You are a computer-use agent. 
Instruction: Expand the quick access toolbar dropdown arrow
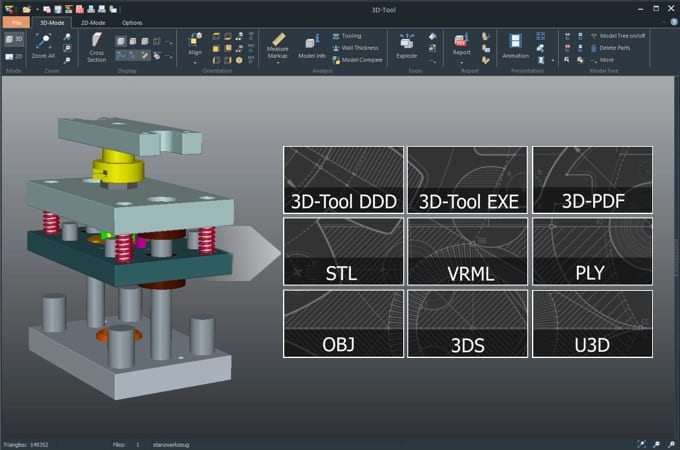pyautogui.click(x=38, y=10)
